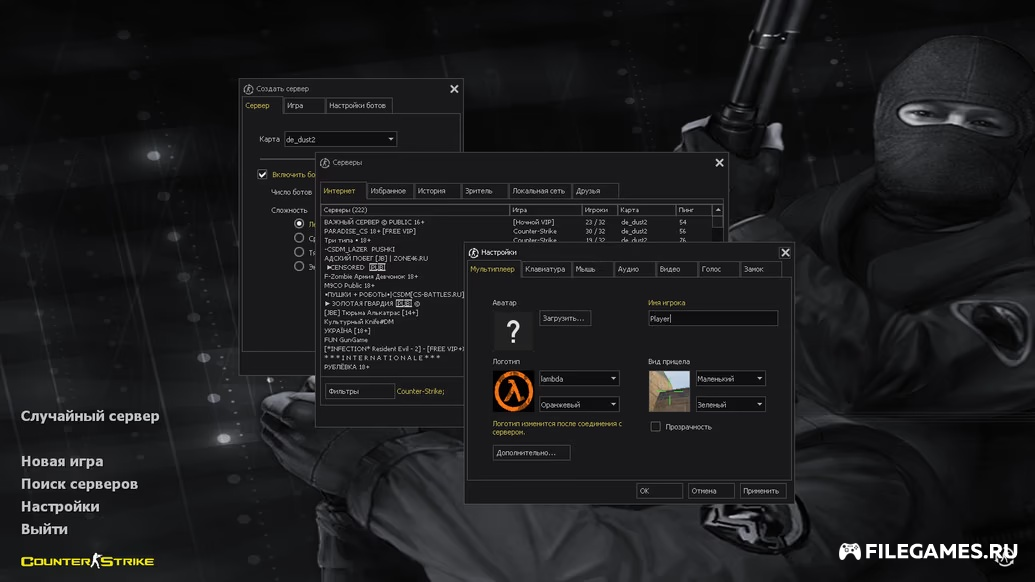Click the Отмена button
This screenshot has height=582, width=1035.
click(x=710, y=491)
